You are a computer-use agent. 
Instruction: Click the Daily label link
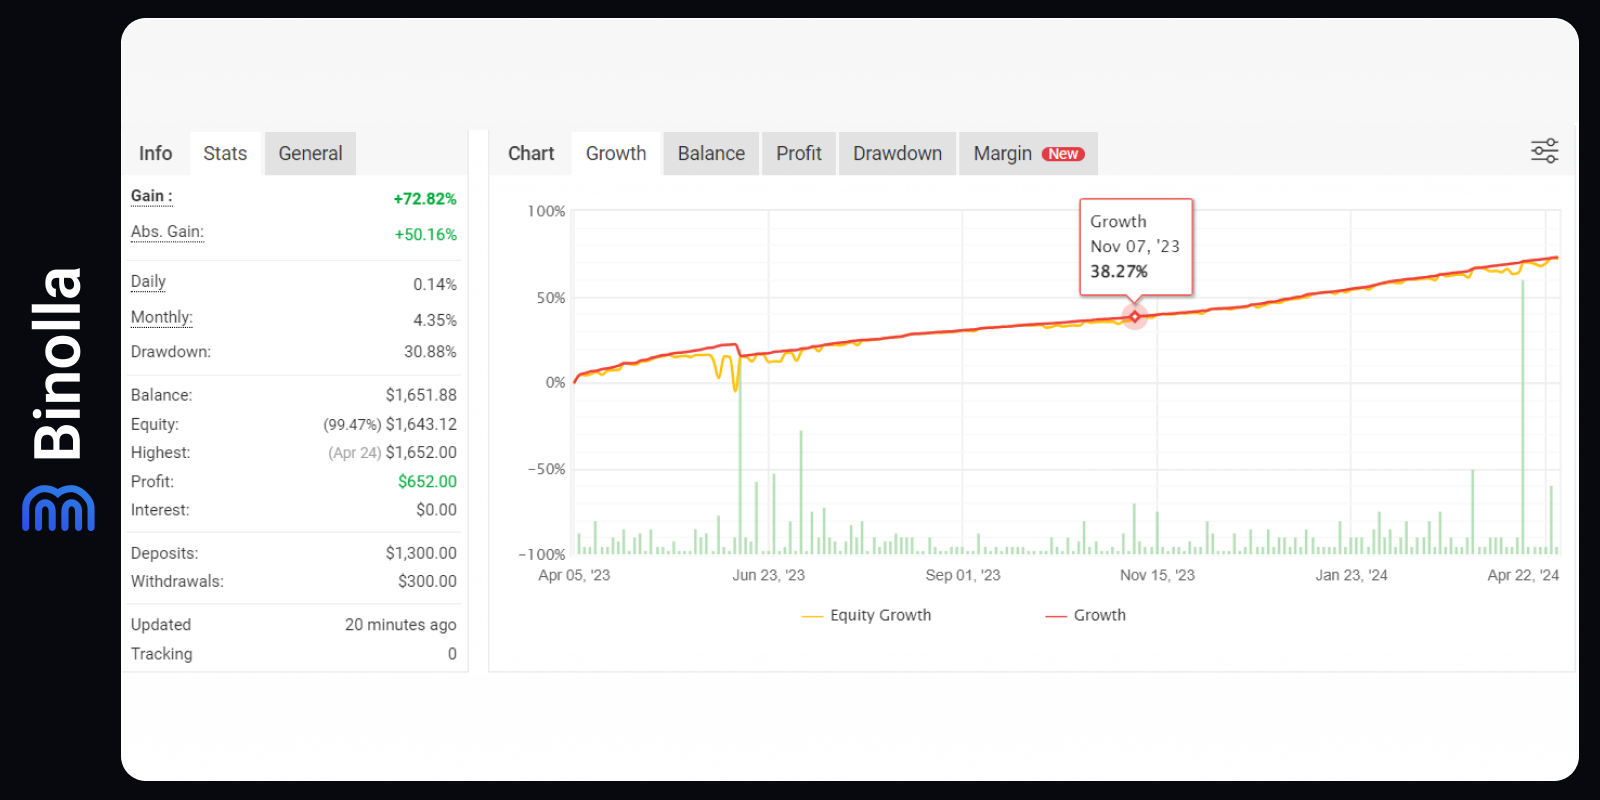click(148, 282)
